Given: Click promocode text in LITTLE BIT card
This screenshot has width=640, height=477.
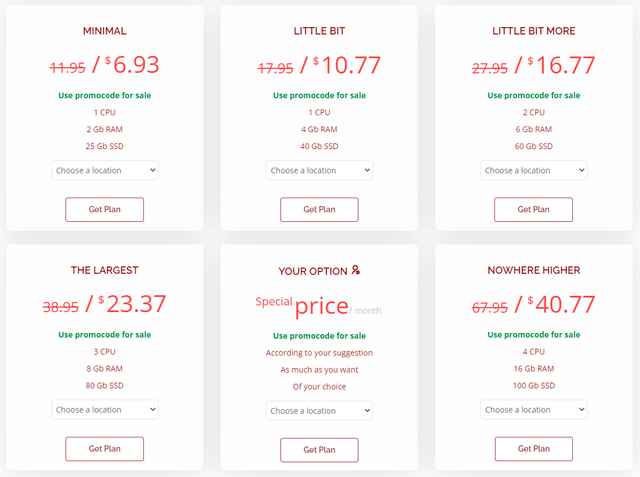Looking at the screenshot, I should tap(319, 95).
